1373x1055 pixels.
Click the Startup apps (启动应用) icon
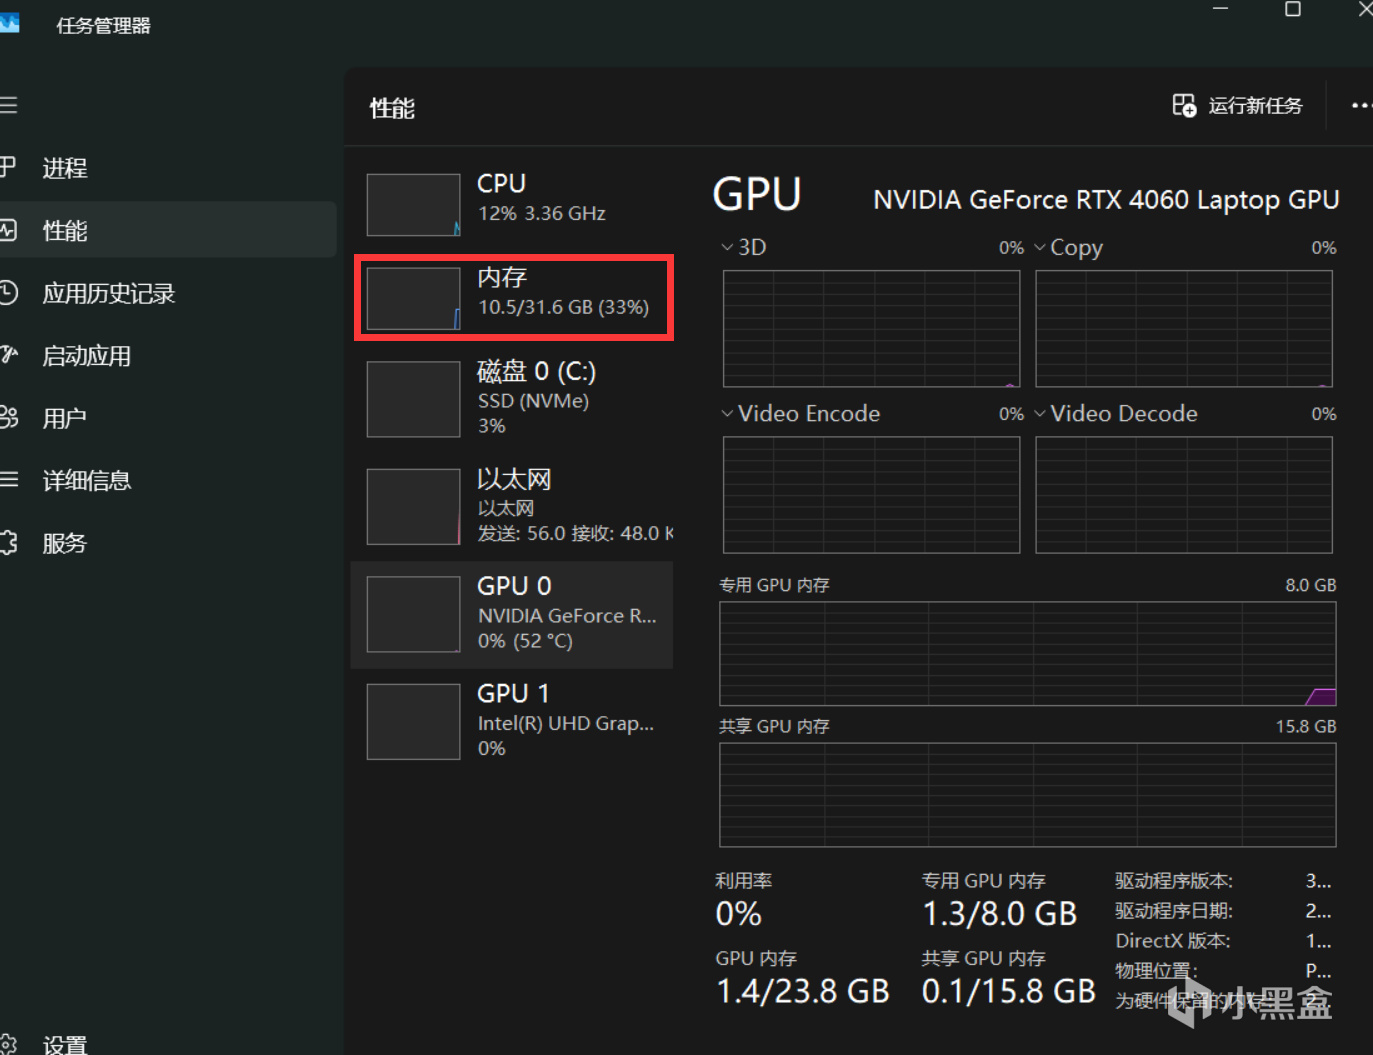[x=9, y=355]
